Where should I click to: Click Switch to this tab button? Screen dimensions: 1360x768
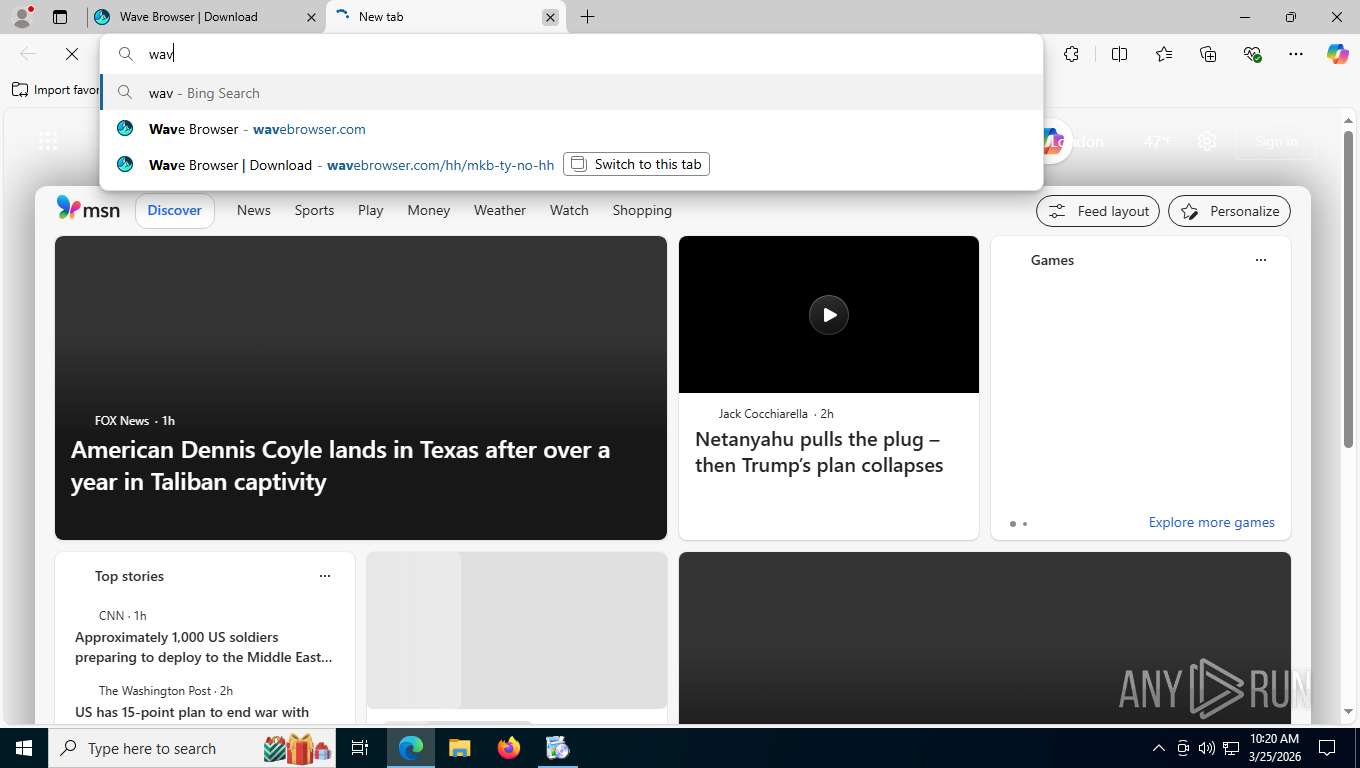[636, 164]
